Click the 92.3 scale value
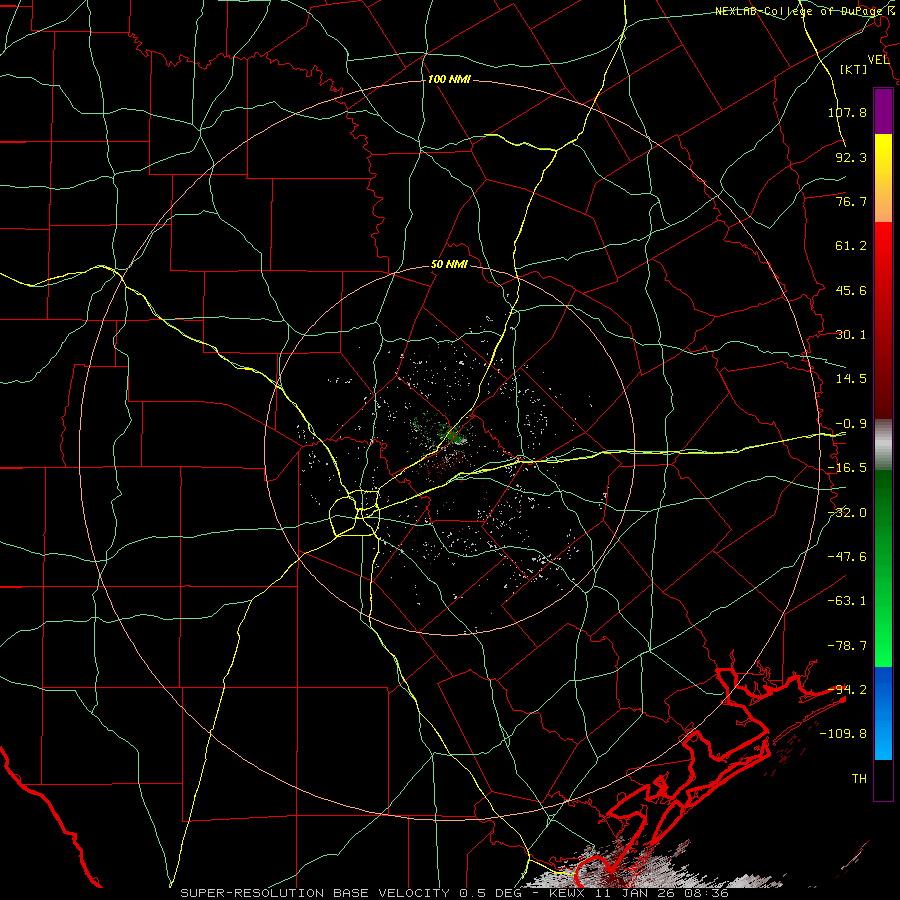Screen dimensions: 900x900 (851, 157)
